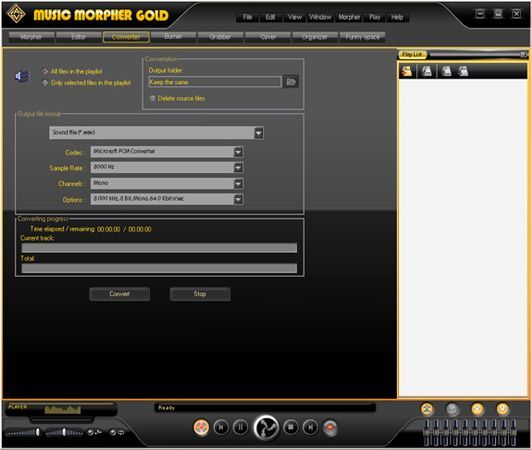Image resolution: width=531 pixels, height=450 pixels.
Task: Click the third playlist toolbar document icon
Action: (x=446, y=71)
